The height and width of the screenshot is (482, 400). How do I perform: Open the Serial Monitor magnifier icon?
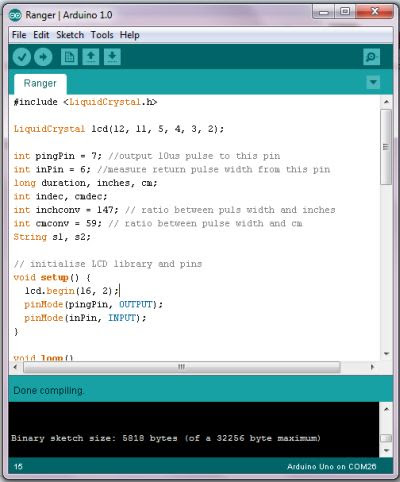pyautogui.click(x=371, y=57)
